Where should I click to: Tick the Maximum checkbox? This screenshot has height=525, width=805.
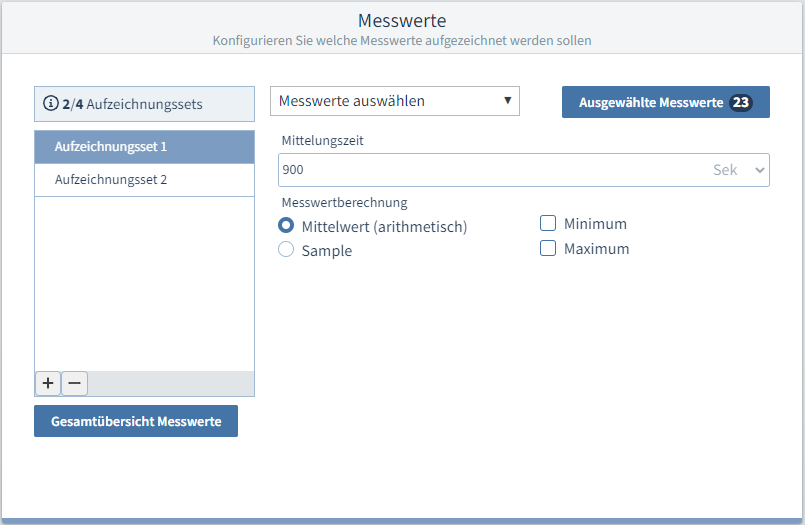548,248
